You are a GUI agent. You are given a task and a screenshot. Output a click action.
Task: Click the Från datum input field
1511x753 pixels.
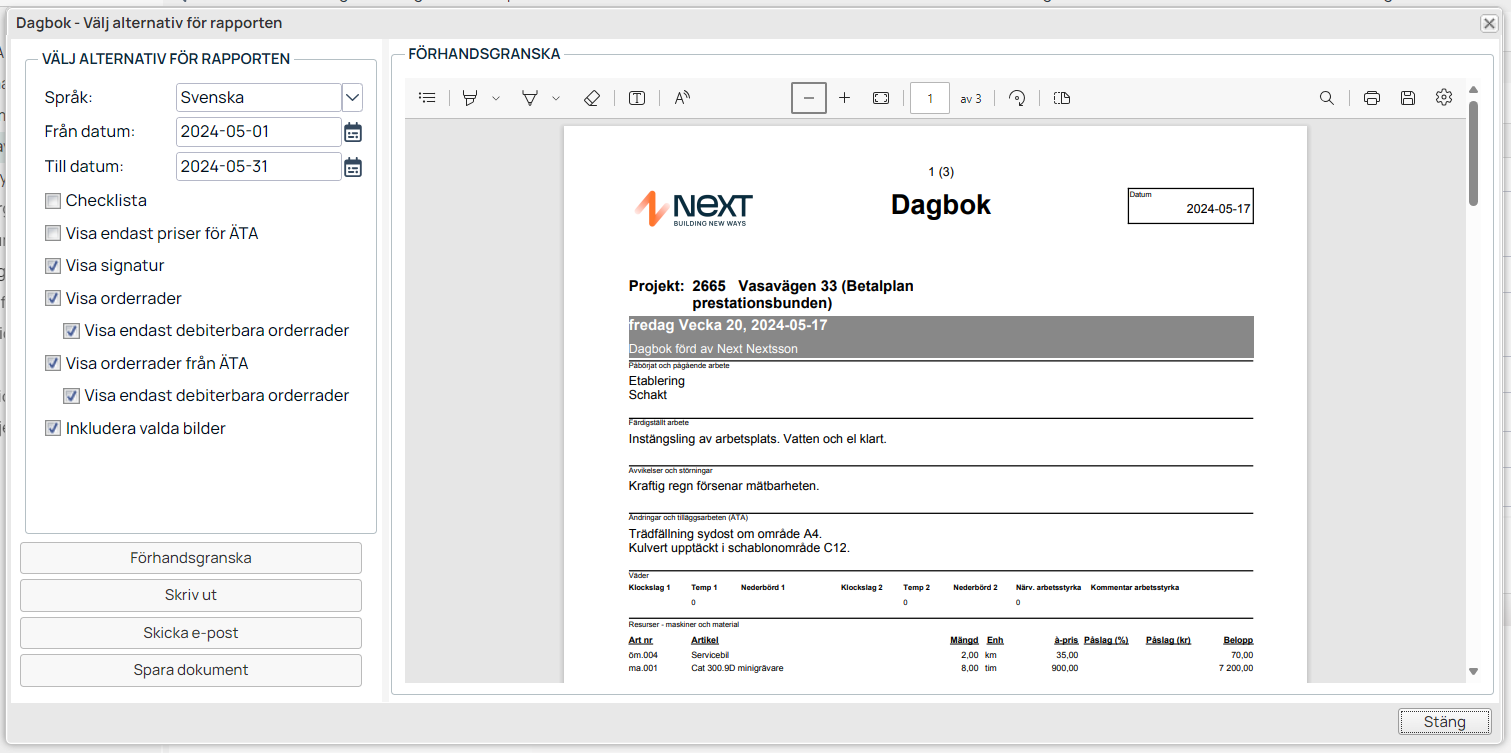click(259, 131)
